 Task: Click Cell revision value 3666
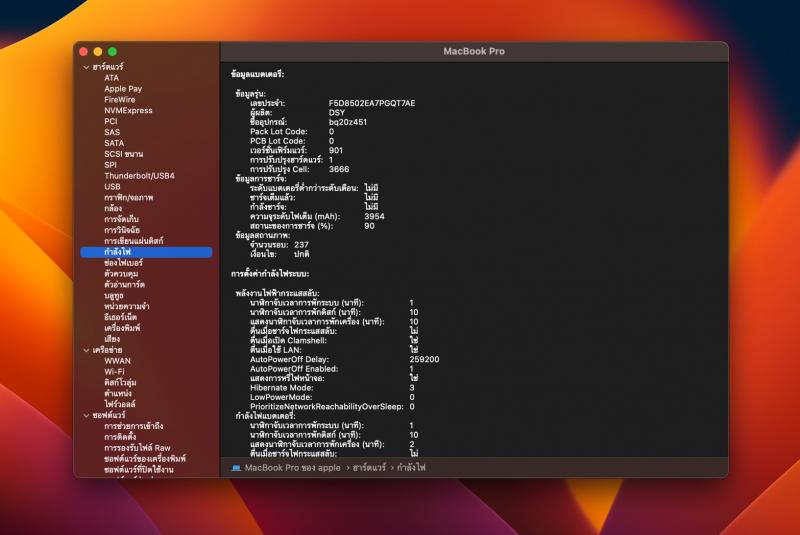coord(339,169)
